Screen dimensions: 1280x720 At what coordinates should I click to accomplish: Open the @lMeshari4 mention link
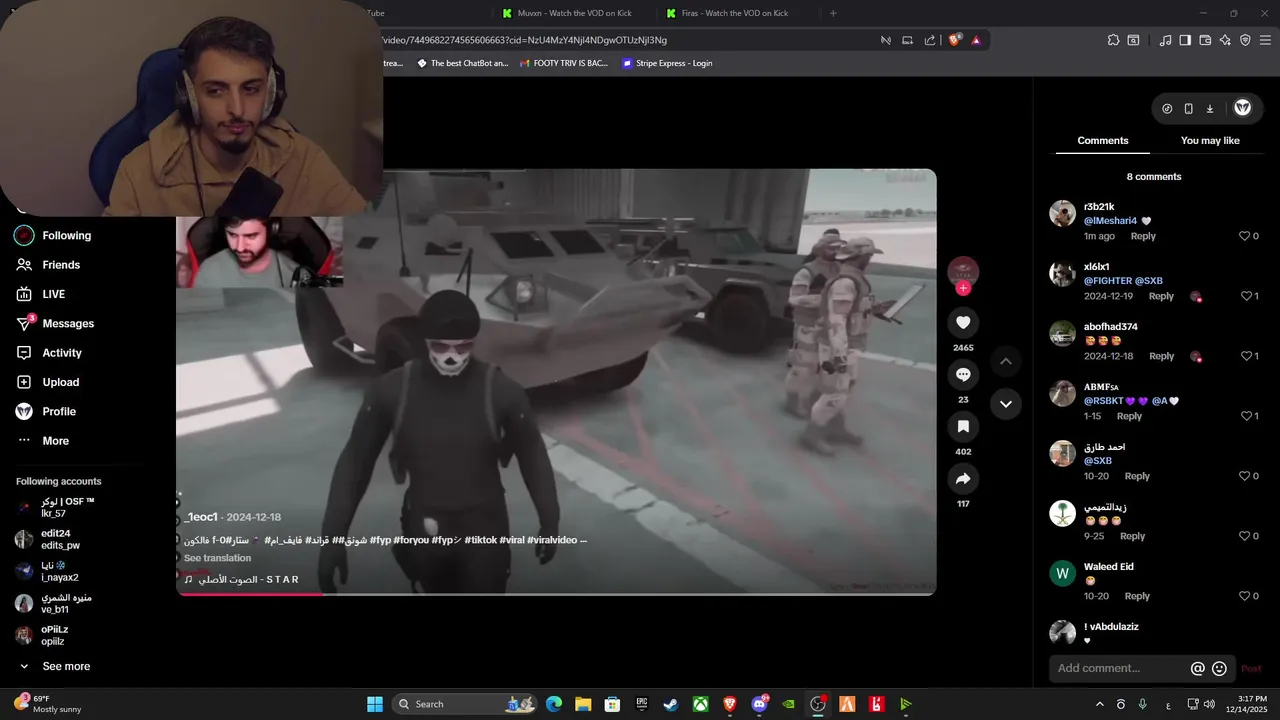point(1110,221)
